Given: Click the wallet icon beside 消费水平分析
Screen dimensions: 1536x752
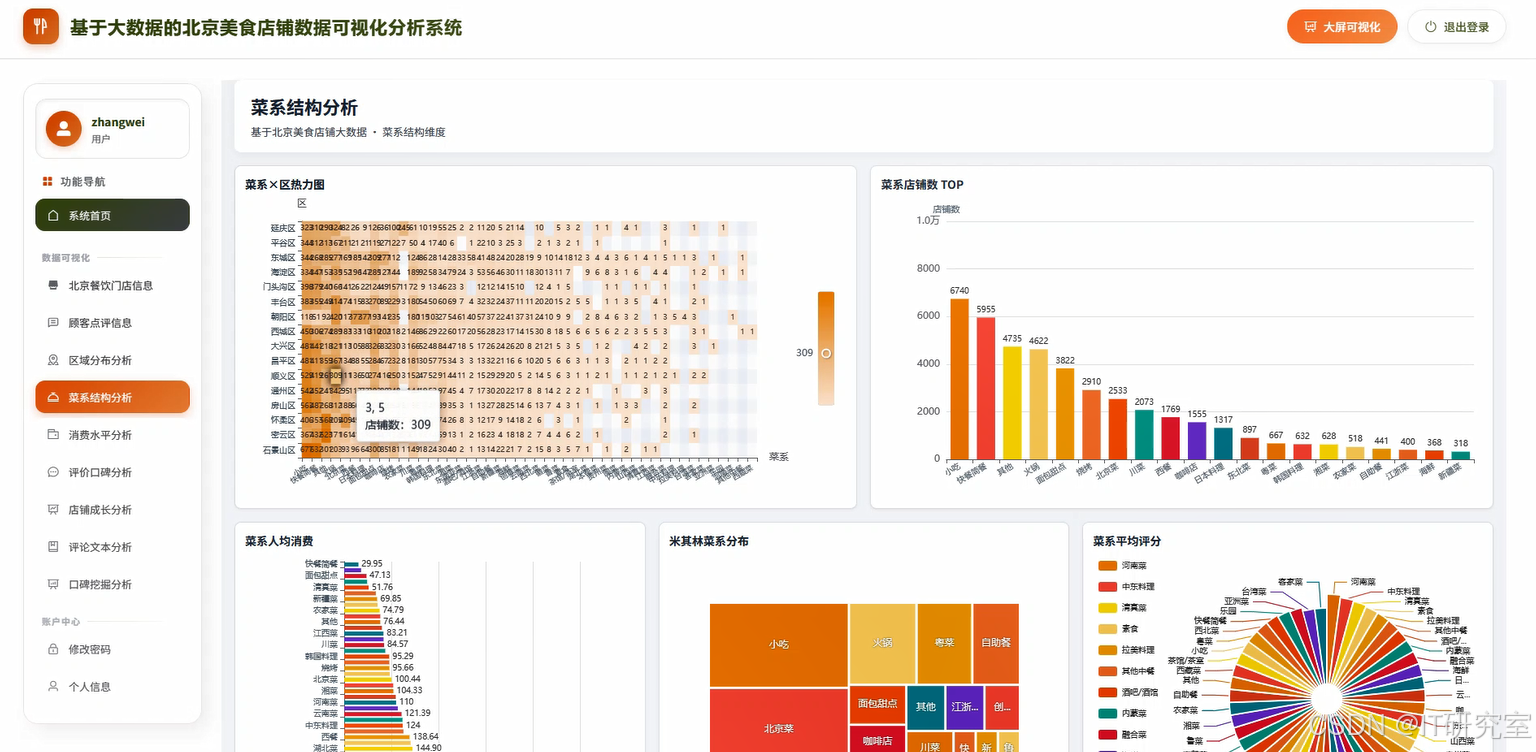Looking at the screenshot, I should click(x=54, y=435).
